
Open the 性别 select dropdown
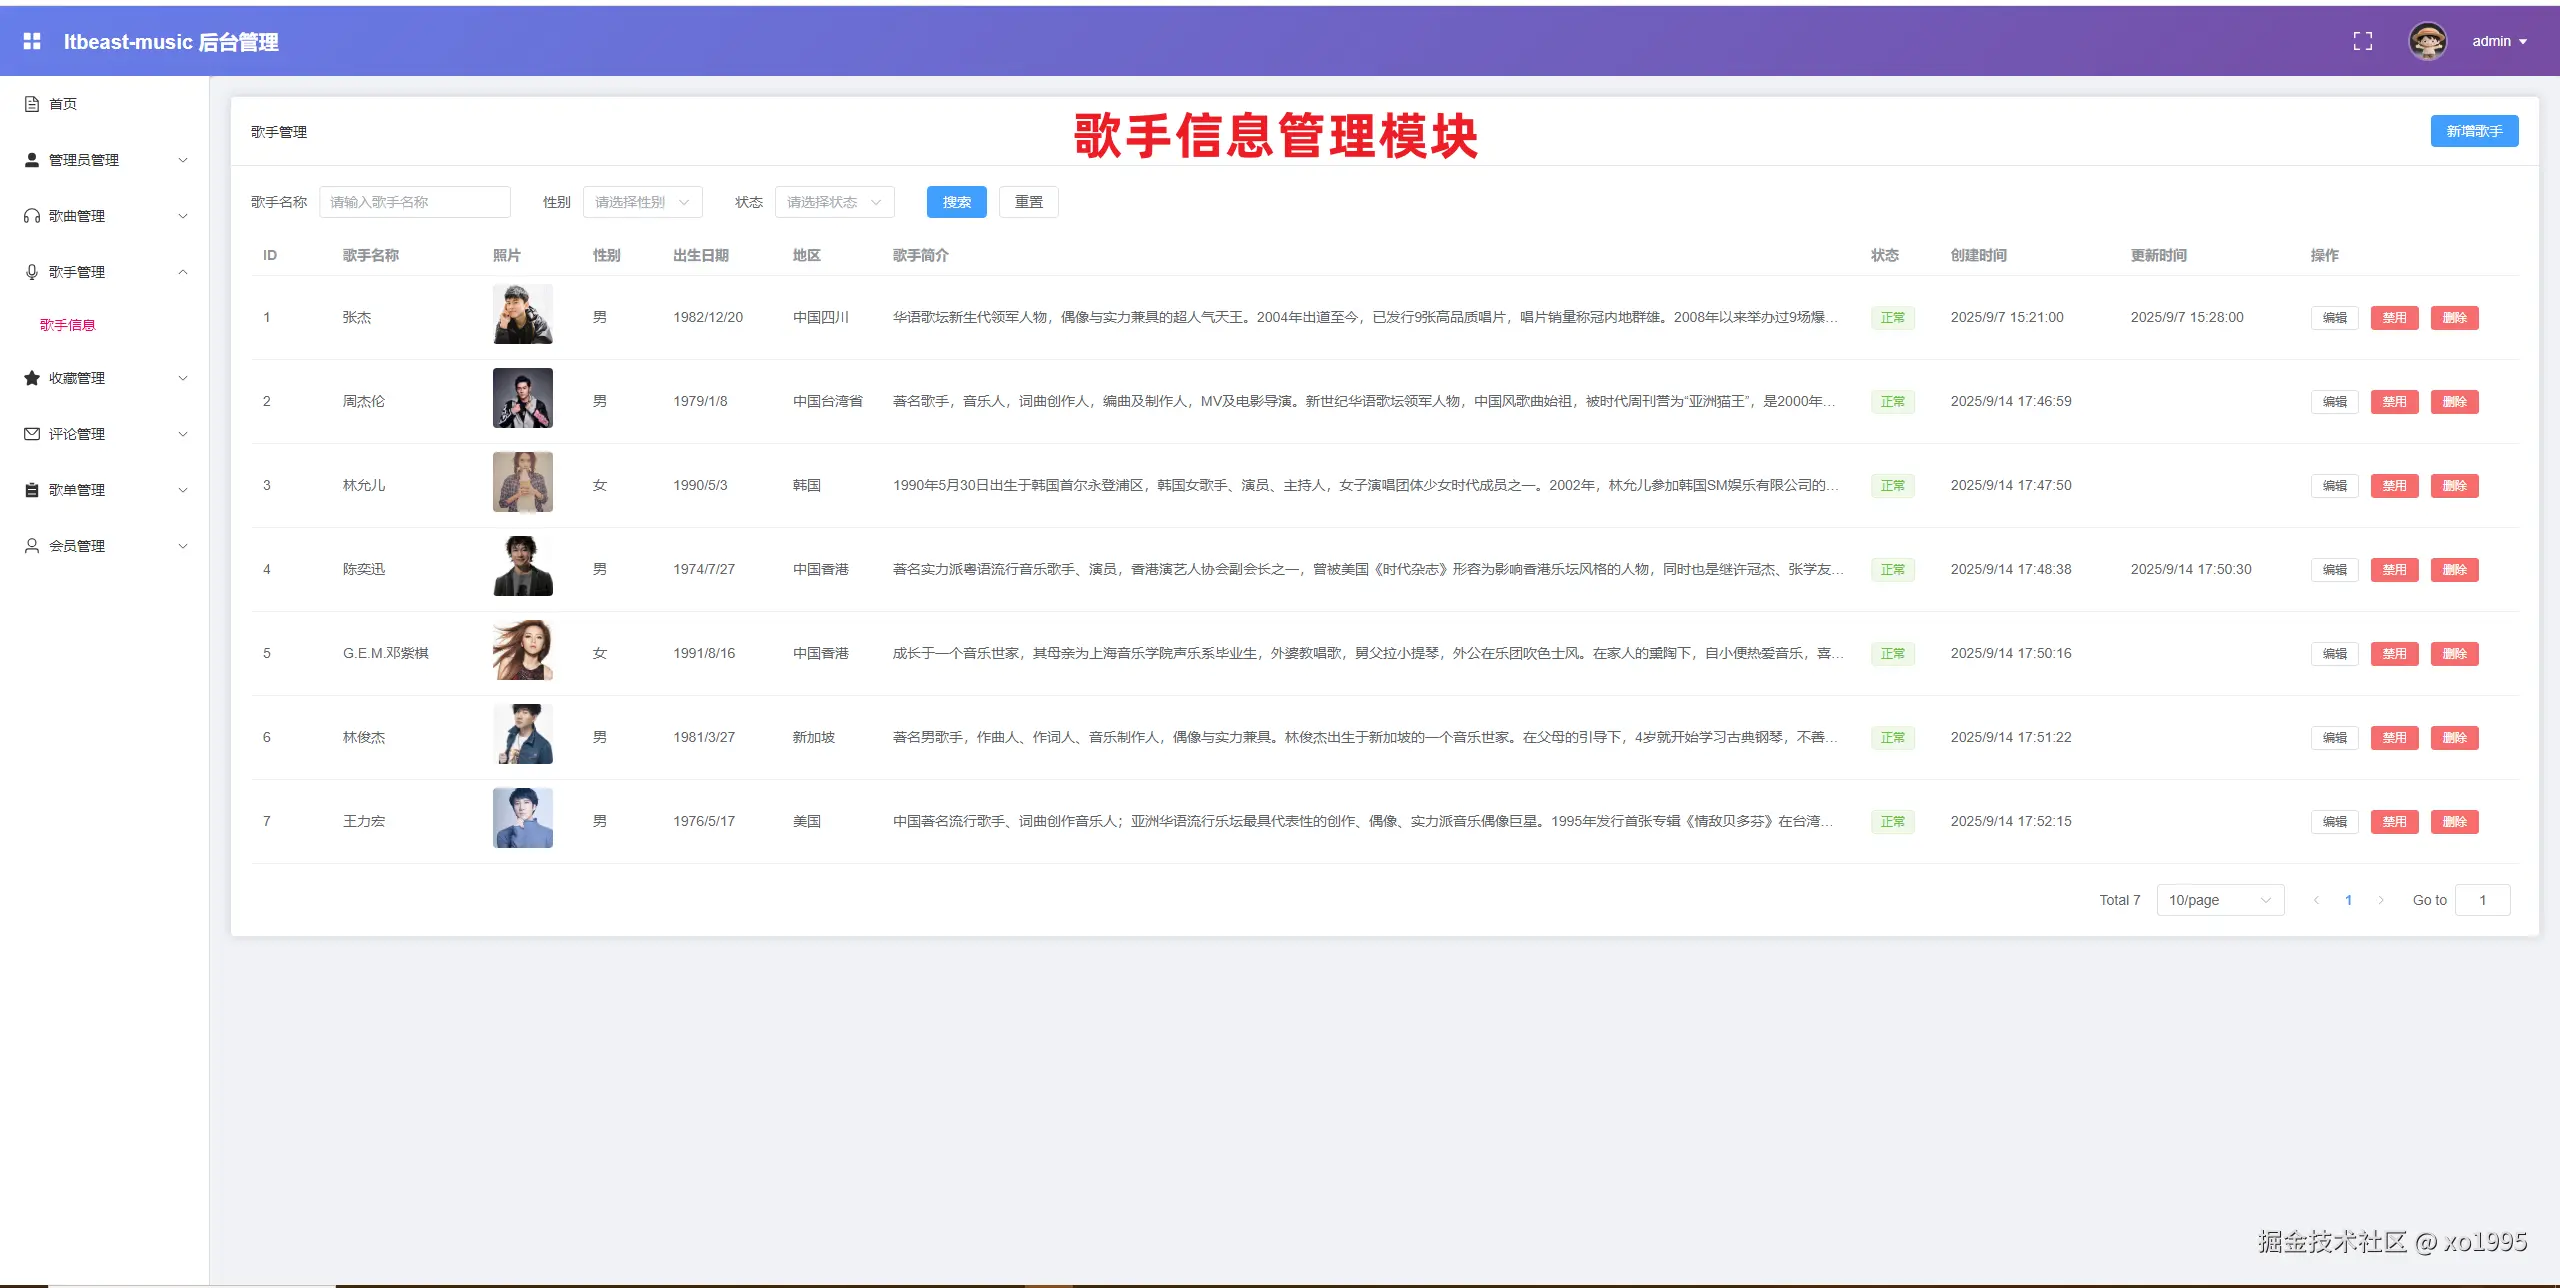(642, 202)
